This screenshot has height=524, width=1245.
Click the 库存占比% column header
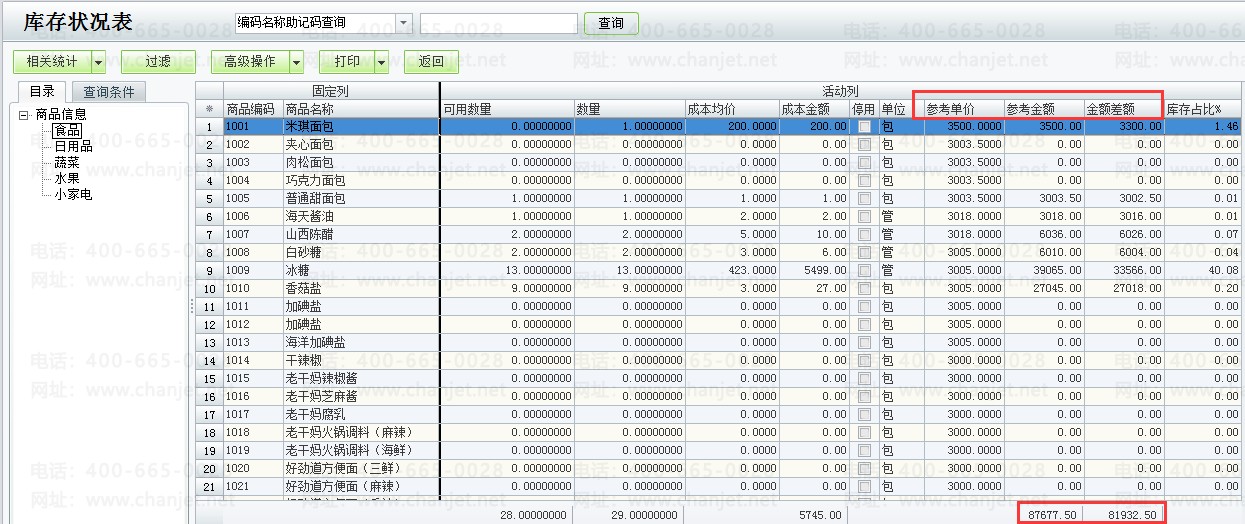point(1201,108)
